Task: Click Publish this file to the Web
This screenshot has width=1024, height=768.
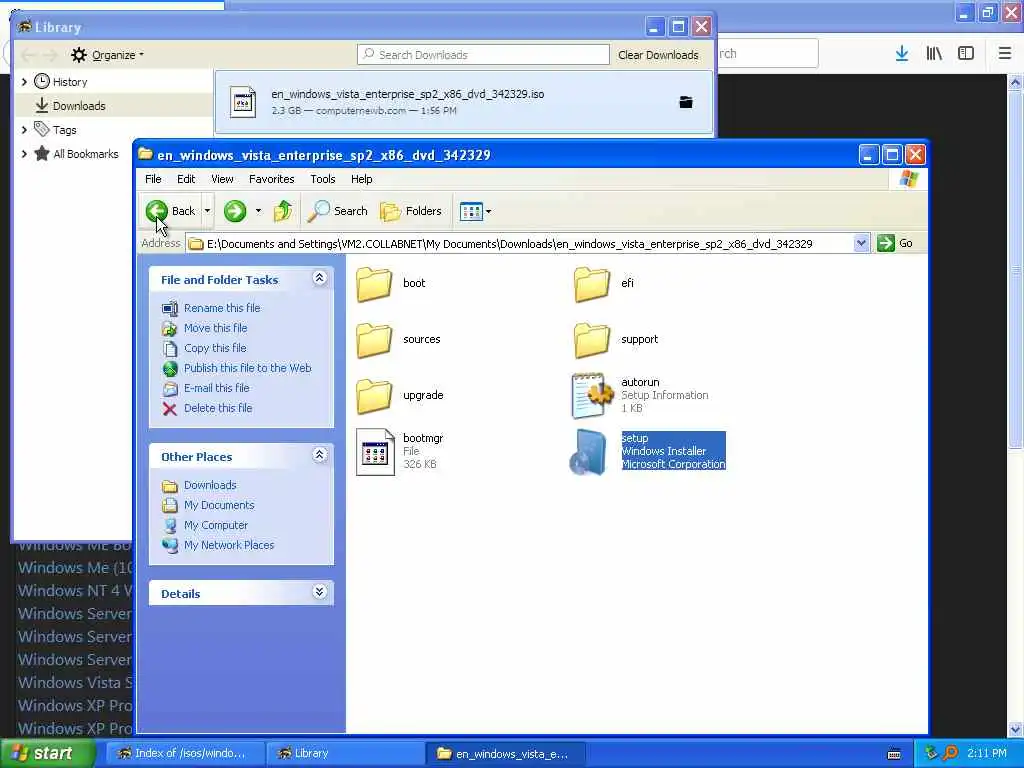Action: [248, 368]
